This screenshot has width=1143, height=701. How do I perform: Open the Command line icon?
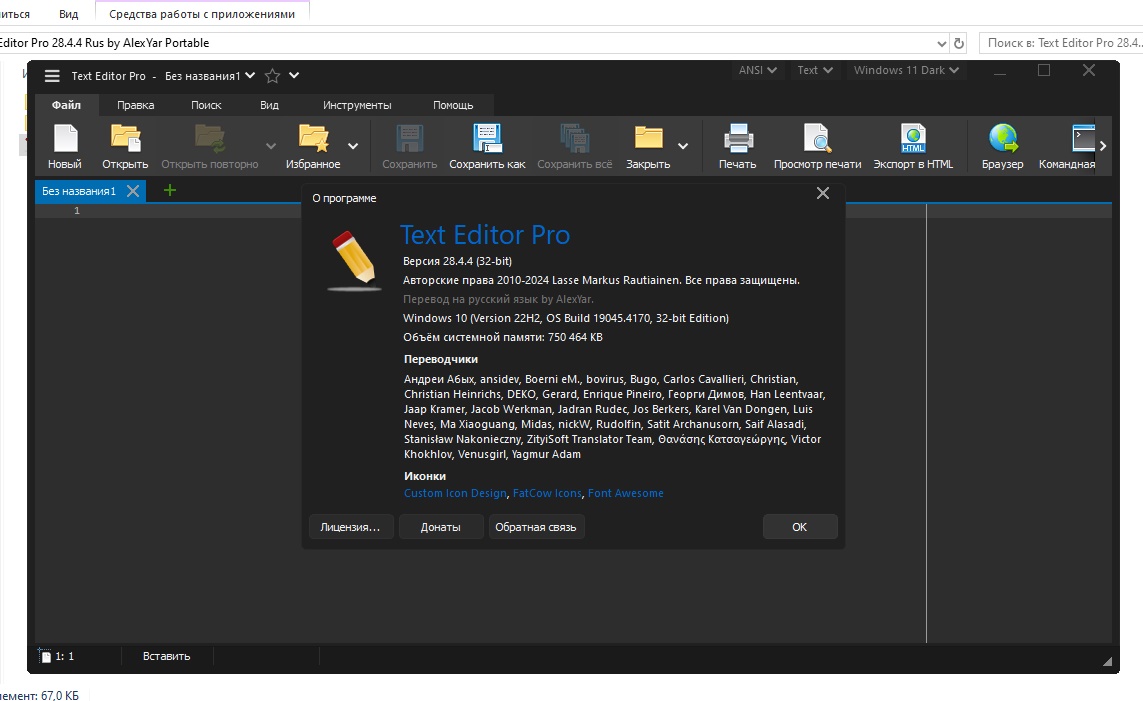(1083, 138)
